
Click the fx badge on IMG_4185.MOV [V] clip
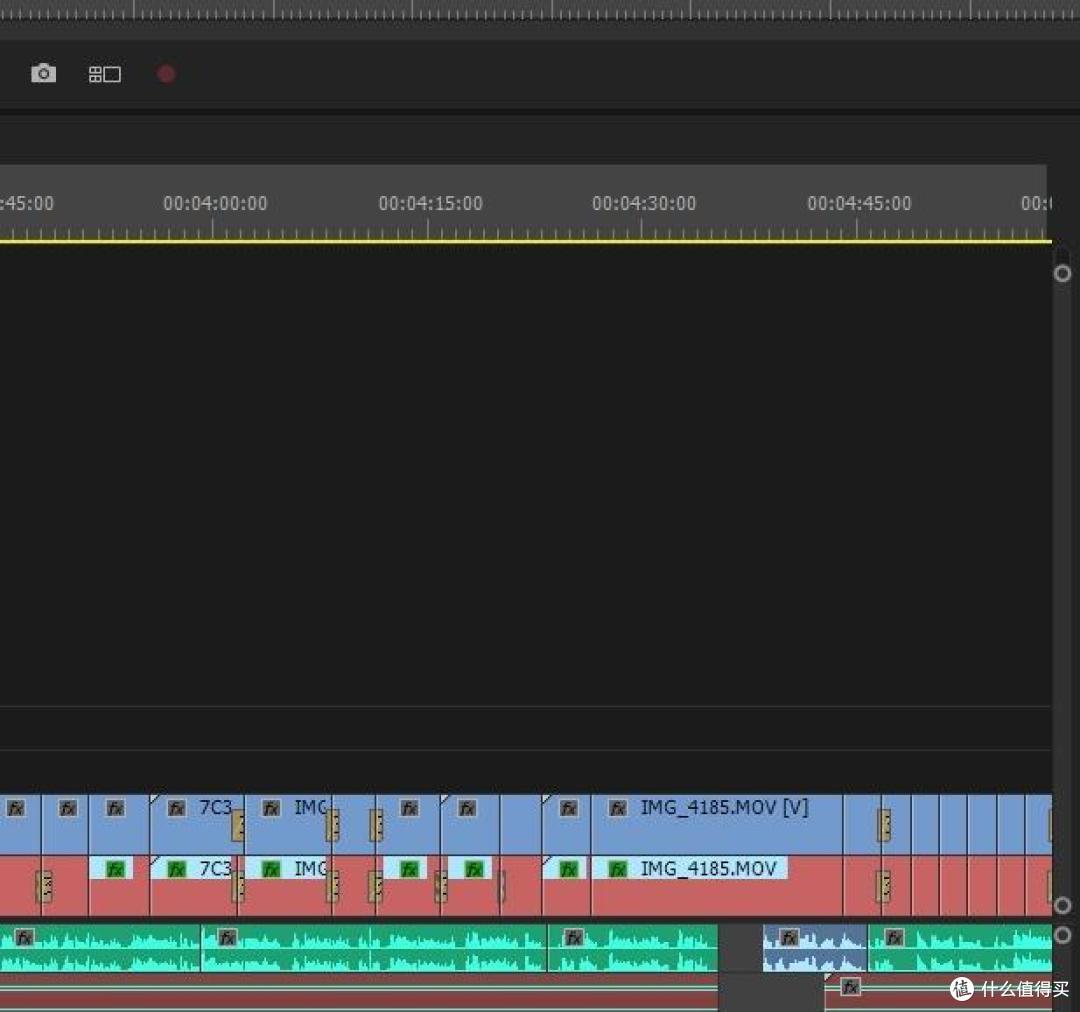618,808
